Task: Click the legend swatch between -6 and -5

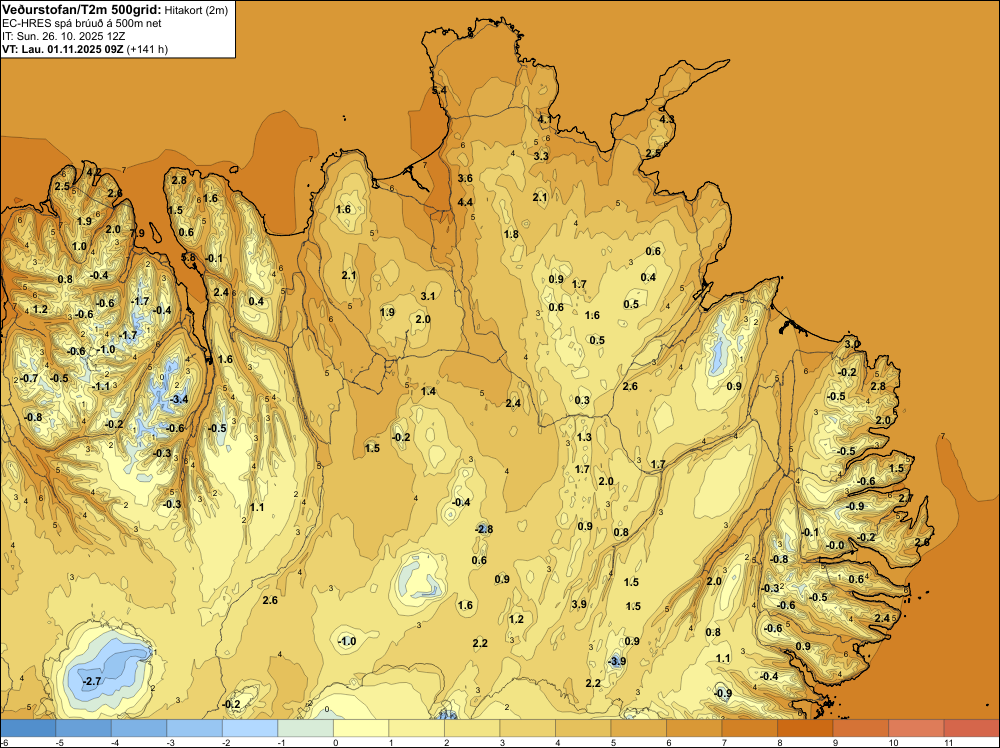Action: 28,728
